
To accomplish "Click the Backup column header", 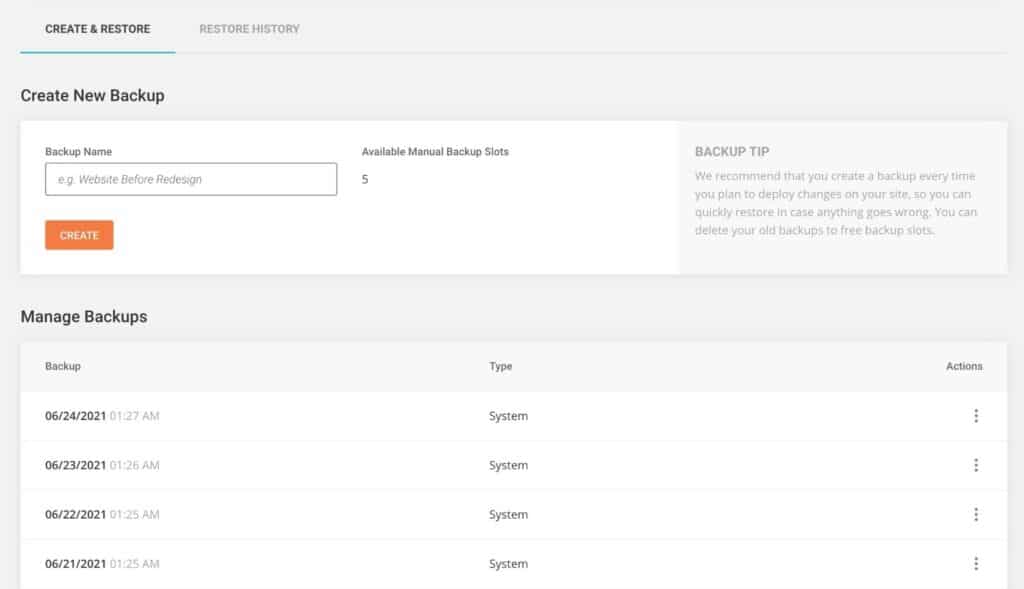I will click(x=63, y=366).
